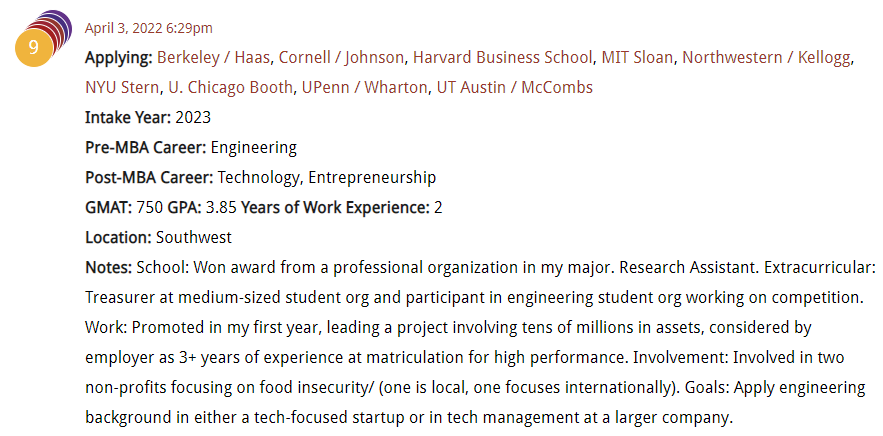Open the Berkeley / Haas school link
The image size is (883, 436).
pyautogui.click(x=213, y=57)
